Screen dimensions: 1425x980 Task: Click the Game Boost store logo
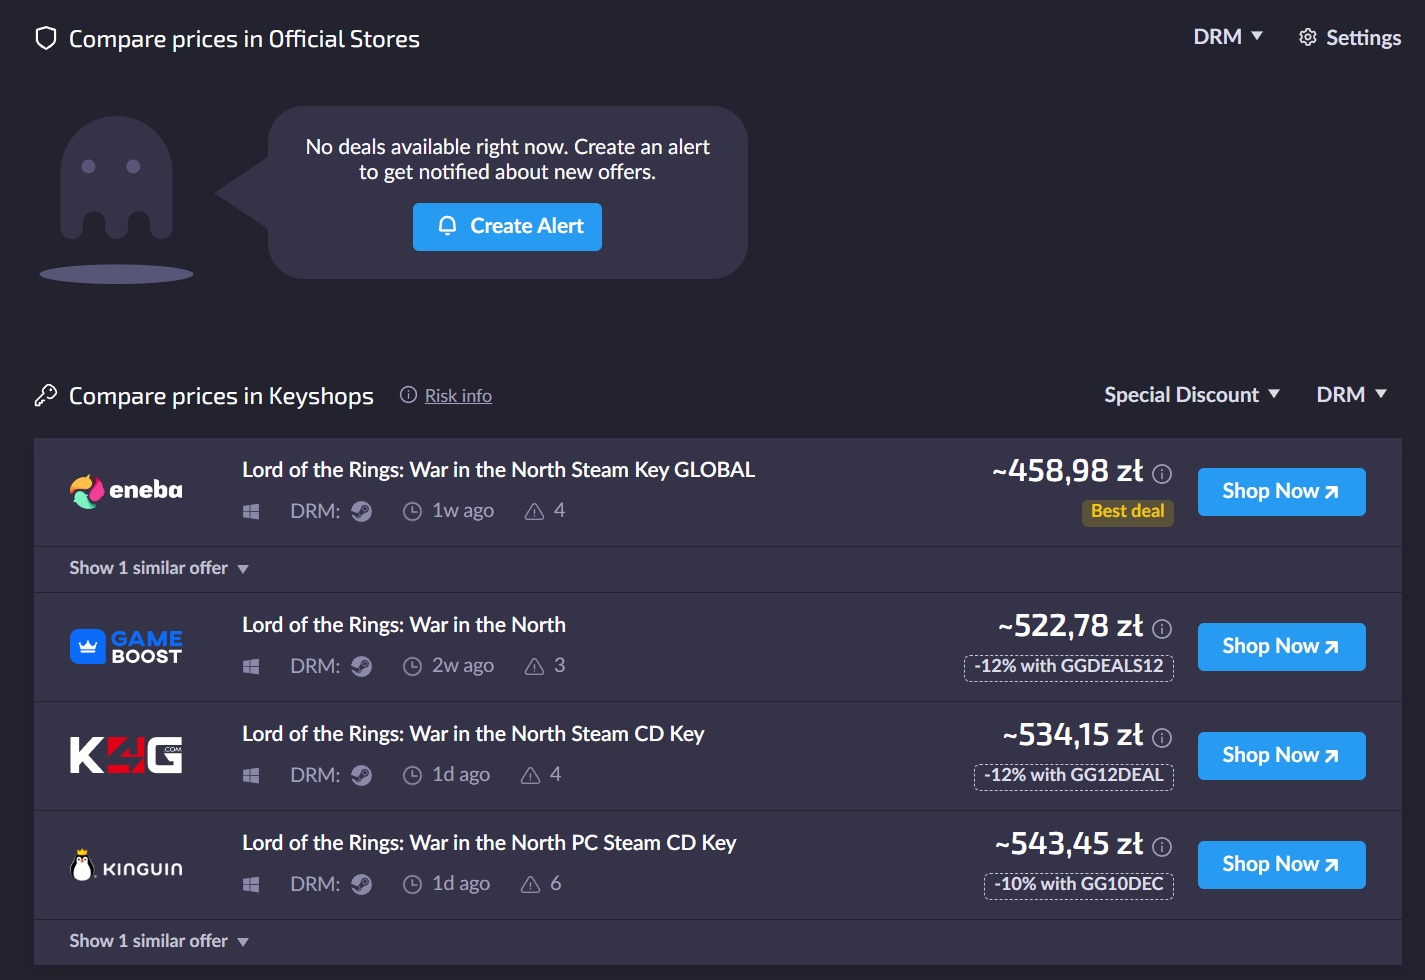[x=126, y=647]
